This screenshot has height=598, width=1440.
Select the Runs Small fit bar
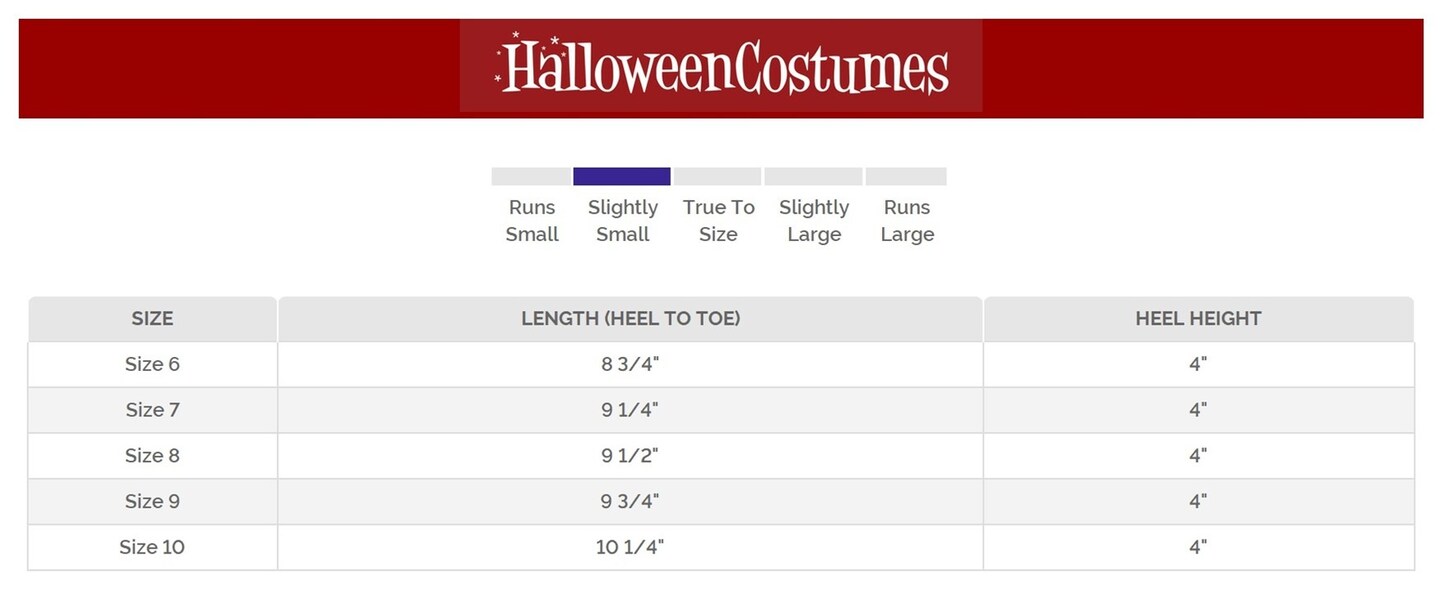click(531, 177)
